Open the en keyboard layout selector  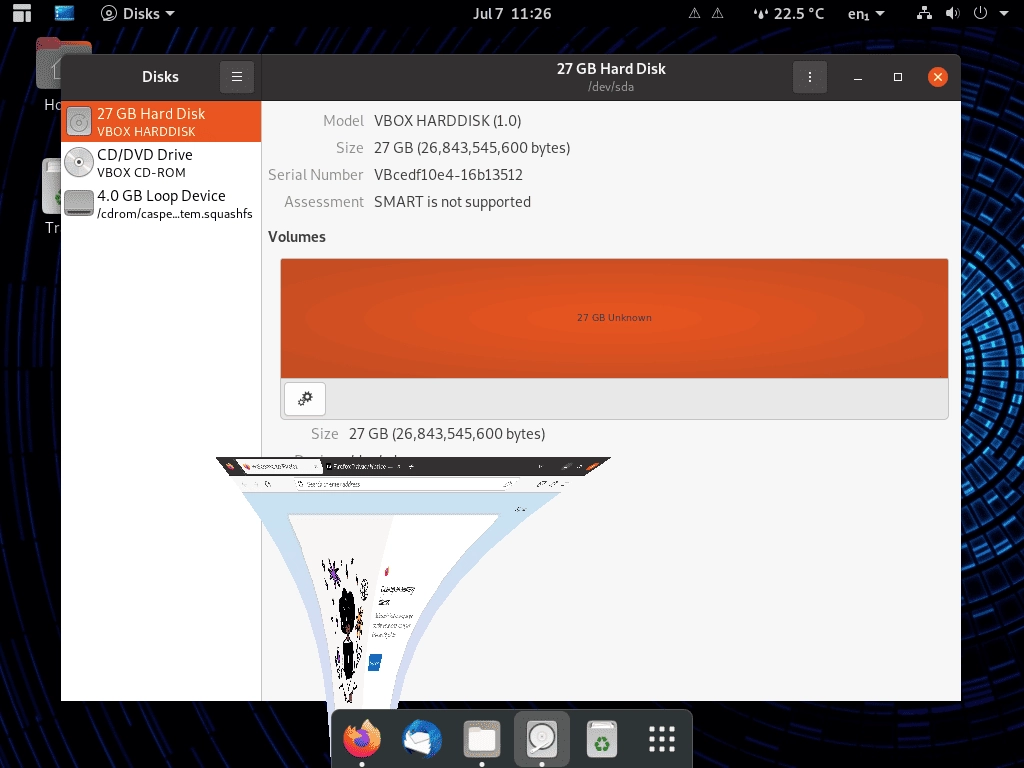(866, 13)
